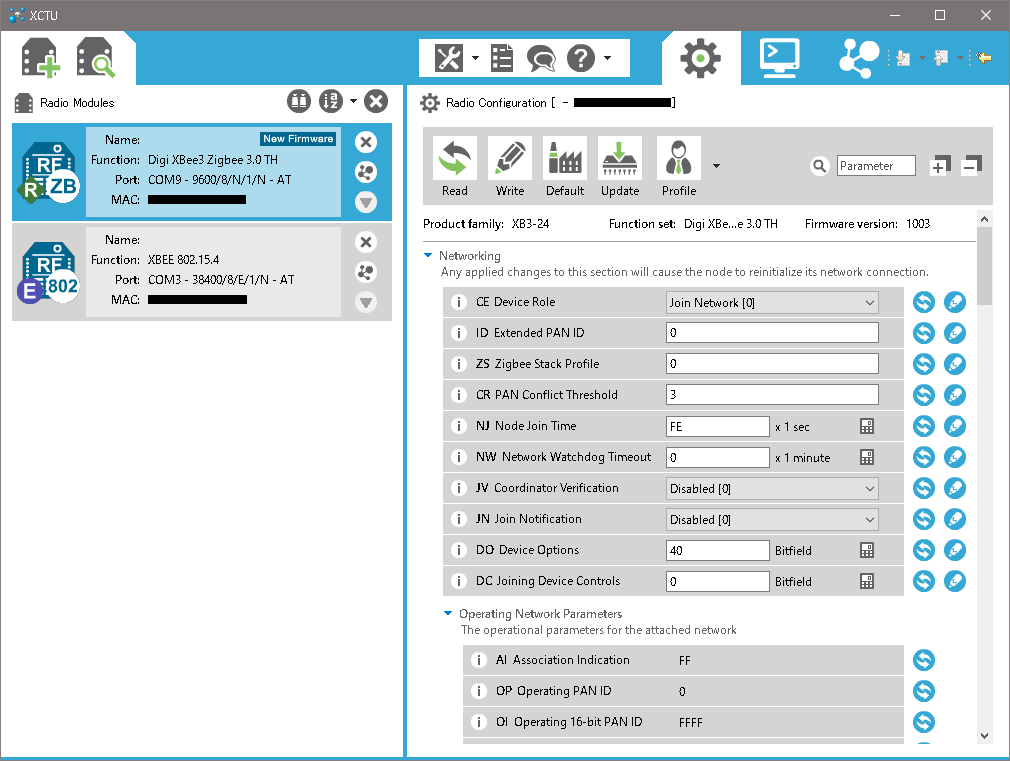Screen dimensions: 1010x761
Task: Remove the XBEE 802.15.4 module
Action: click(x=366, y=242)
